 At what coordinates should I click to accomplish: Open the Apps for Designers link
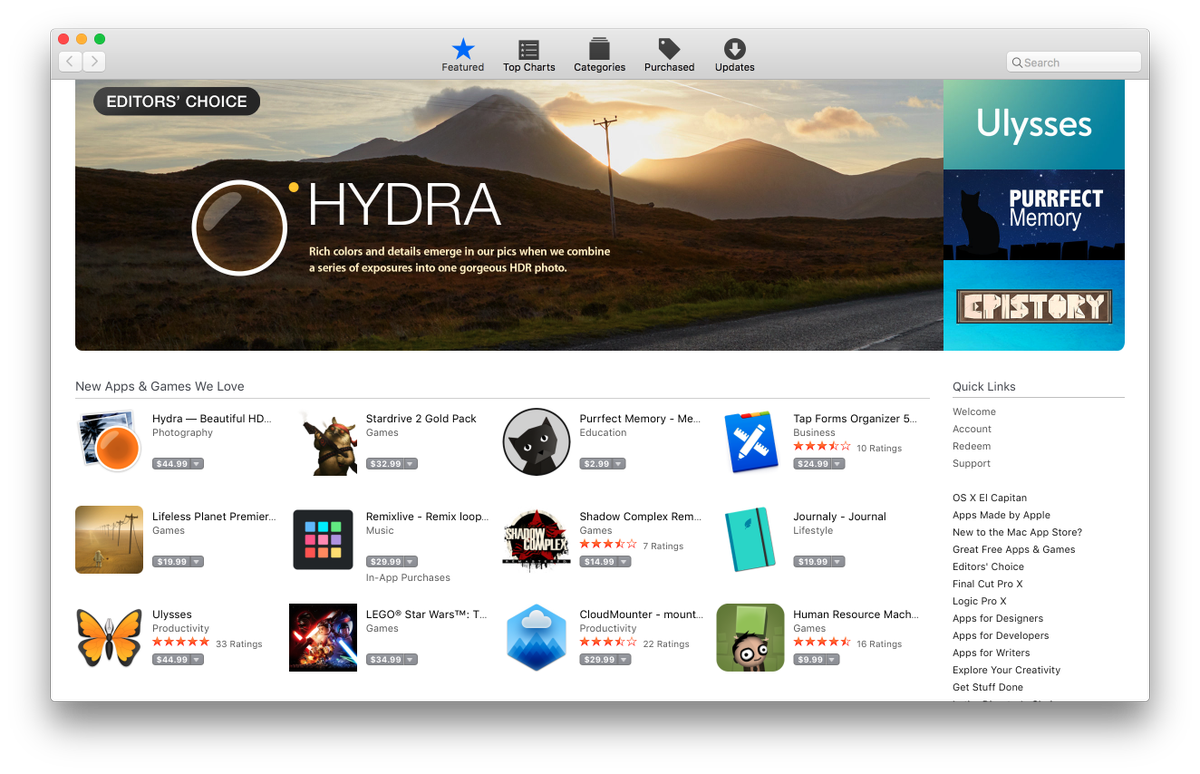click(997, 618)
